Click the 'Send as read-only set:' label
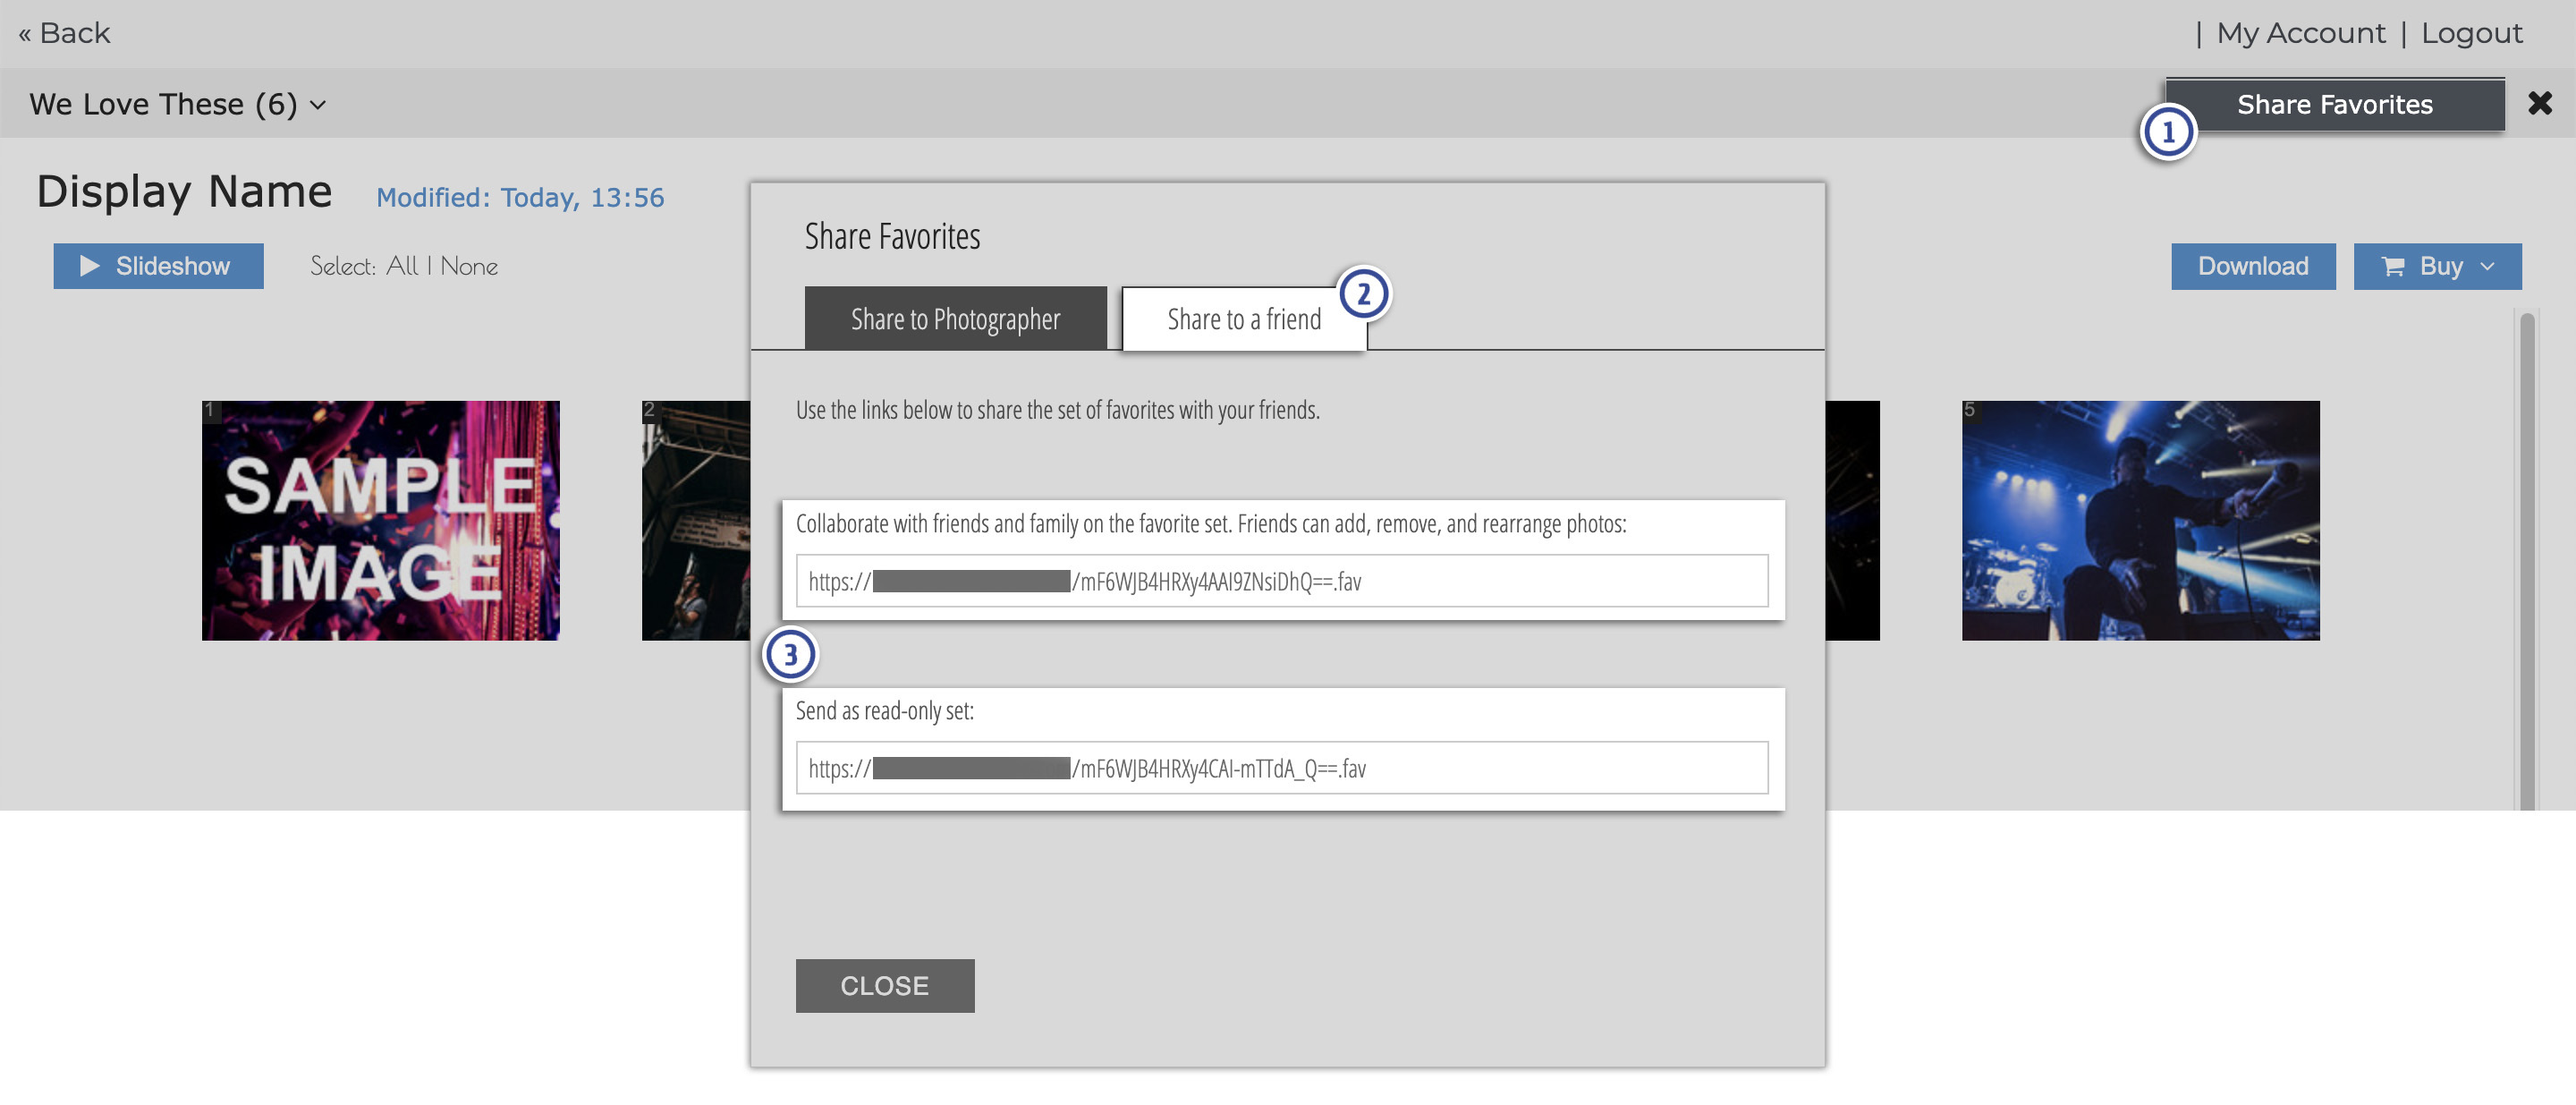2576x1105 pixels. 884,711
